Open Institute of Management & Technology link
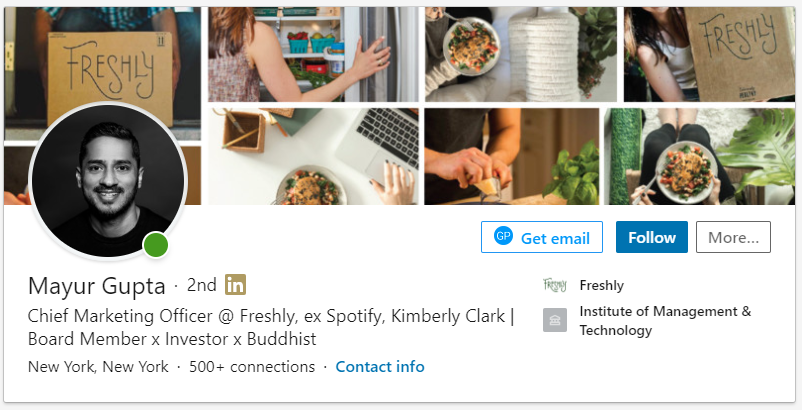 coord(665,321)
